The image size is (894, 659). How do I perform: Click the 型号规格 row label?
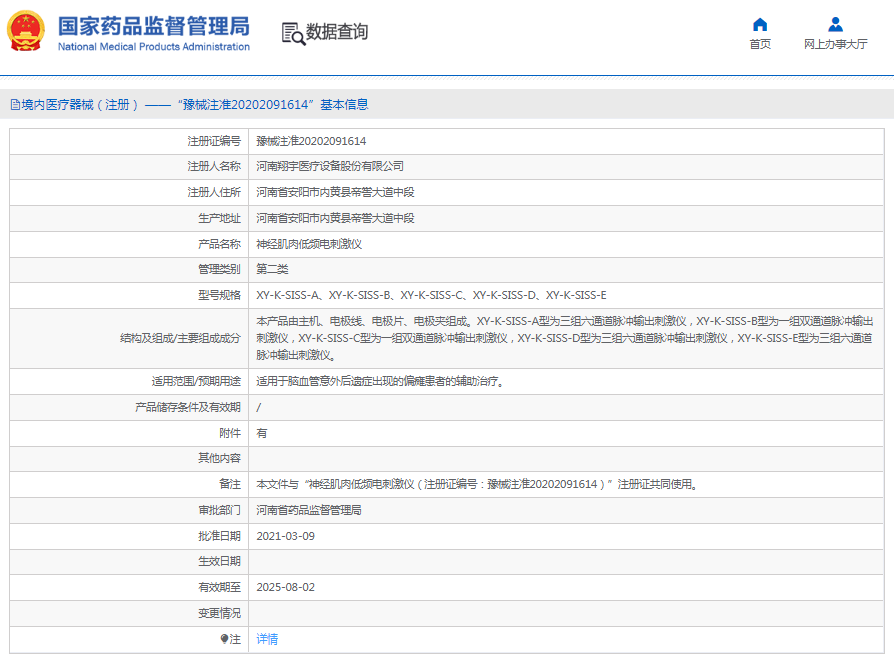220,295
